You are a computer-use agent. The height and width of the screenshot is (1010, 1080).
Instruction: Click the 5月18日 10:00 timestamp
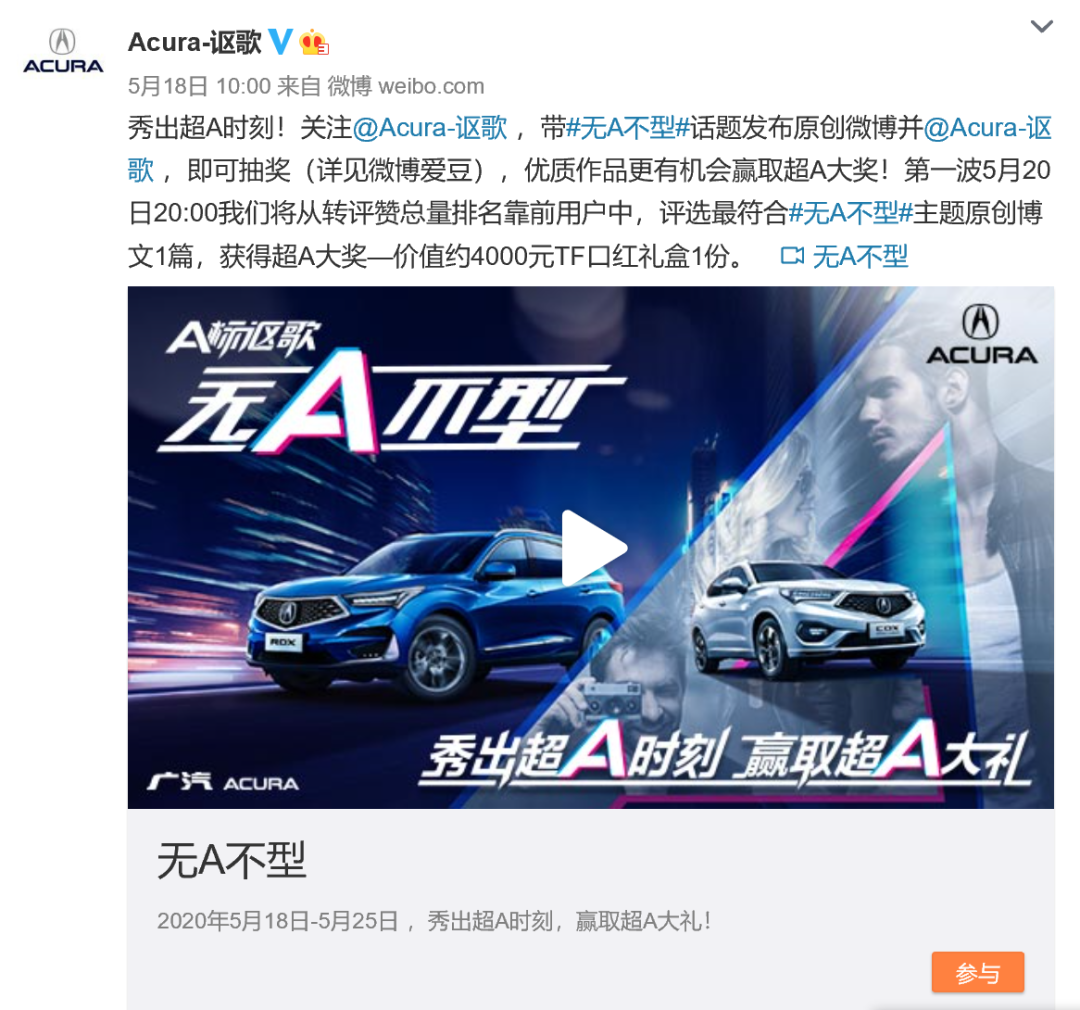tap(199, 86)
